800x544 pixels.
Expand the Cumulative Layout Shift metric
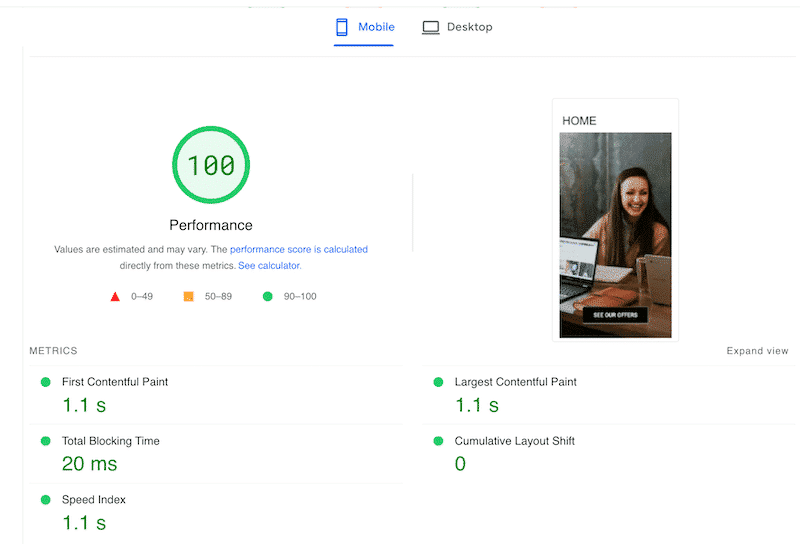click(x=514, y=441)
